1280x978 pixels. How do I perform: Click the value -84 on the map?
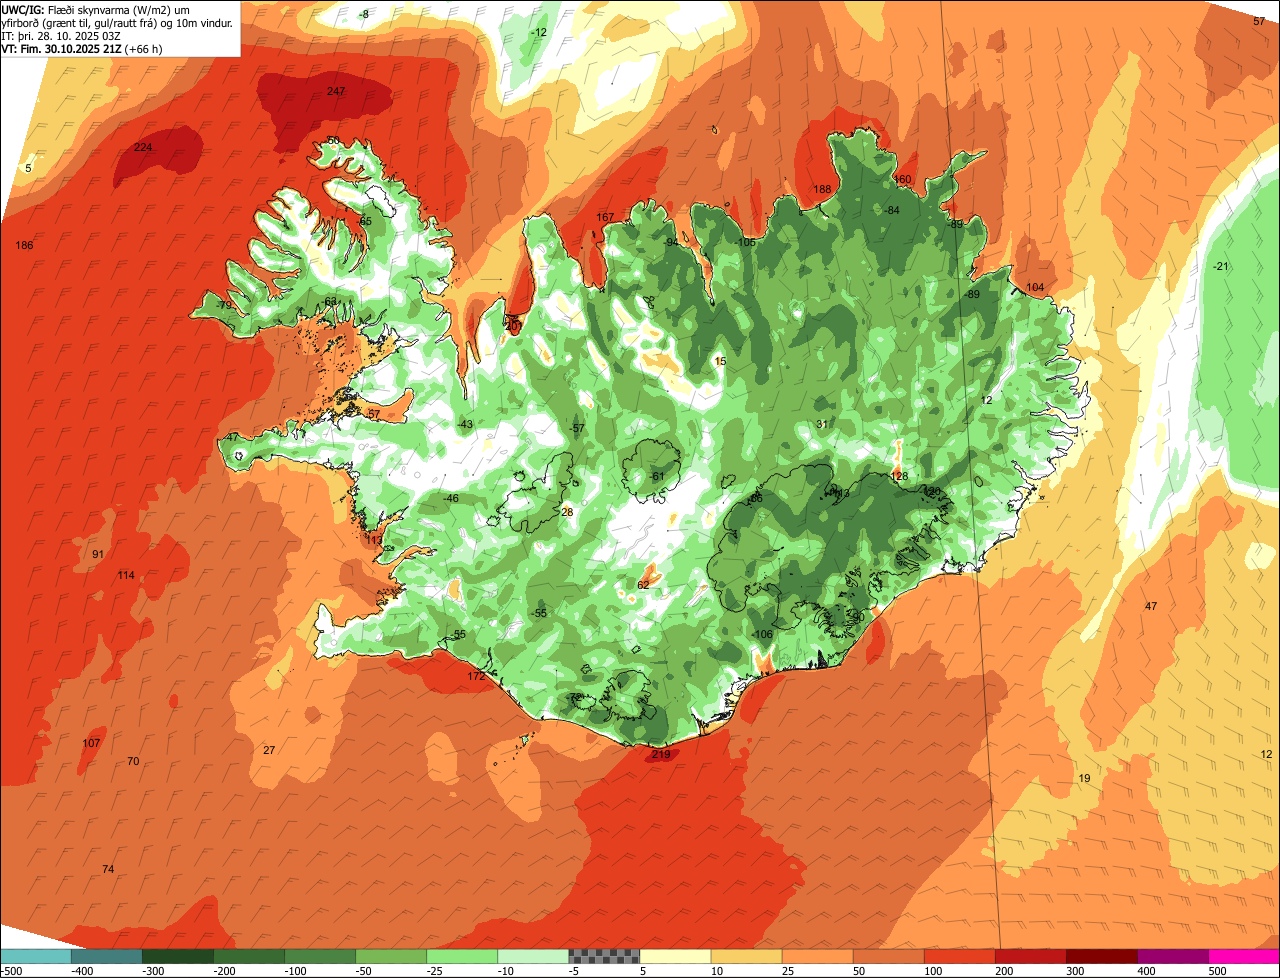click(892, 210)
